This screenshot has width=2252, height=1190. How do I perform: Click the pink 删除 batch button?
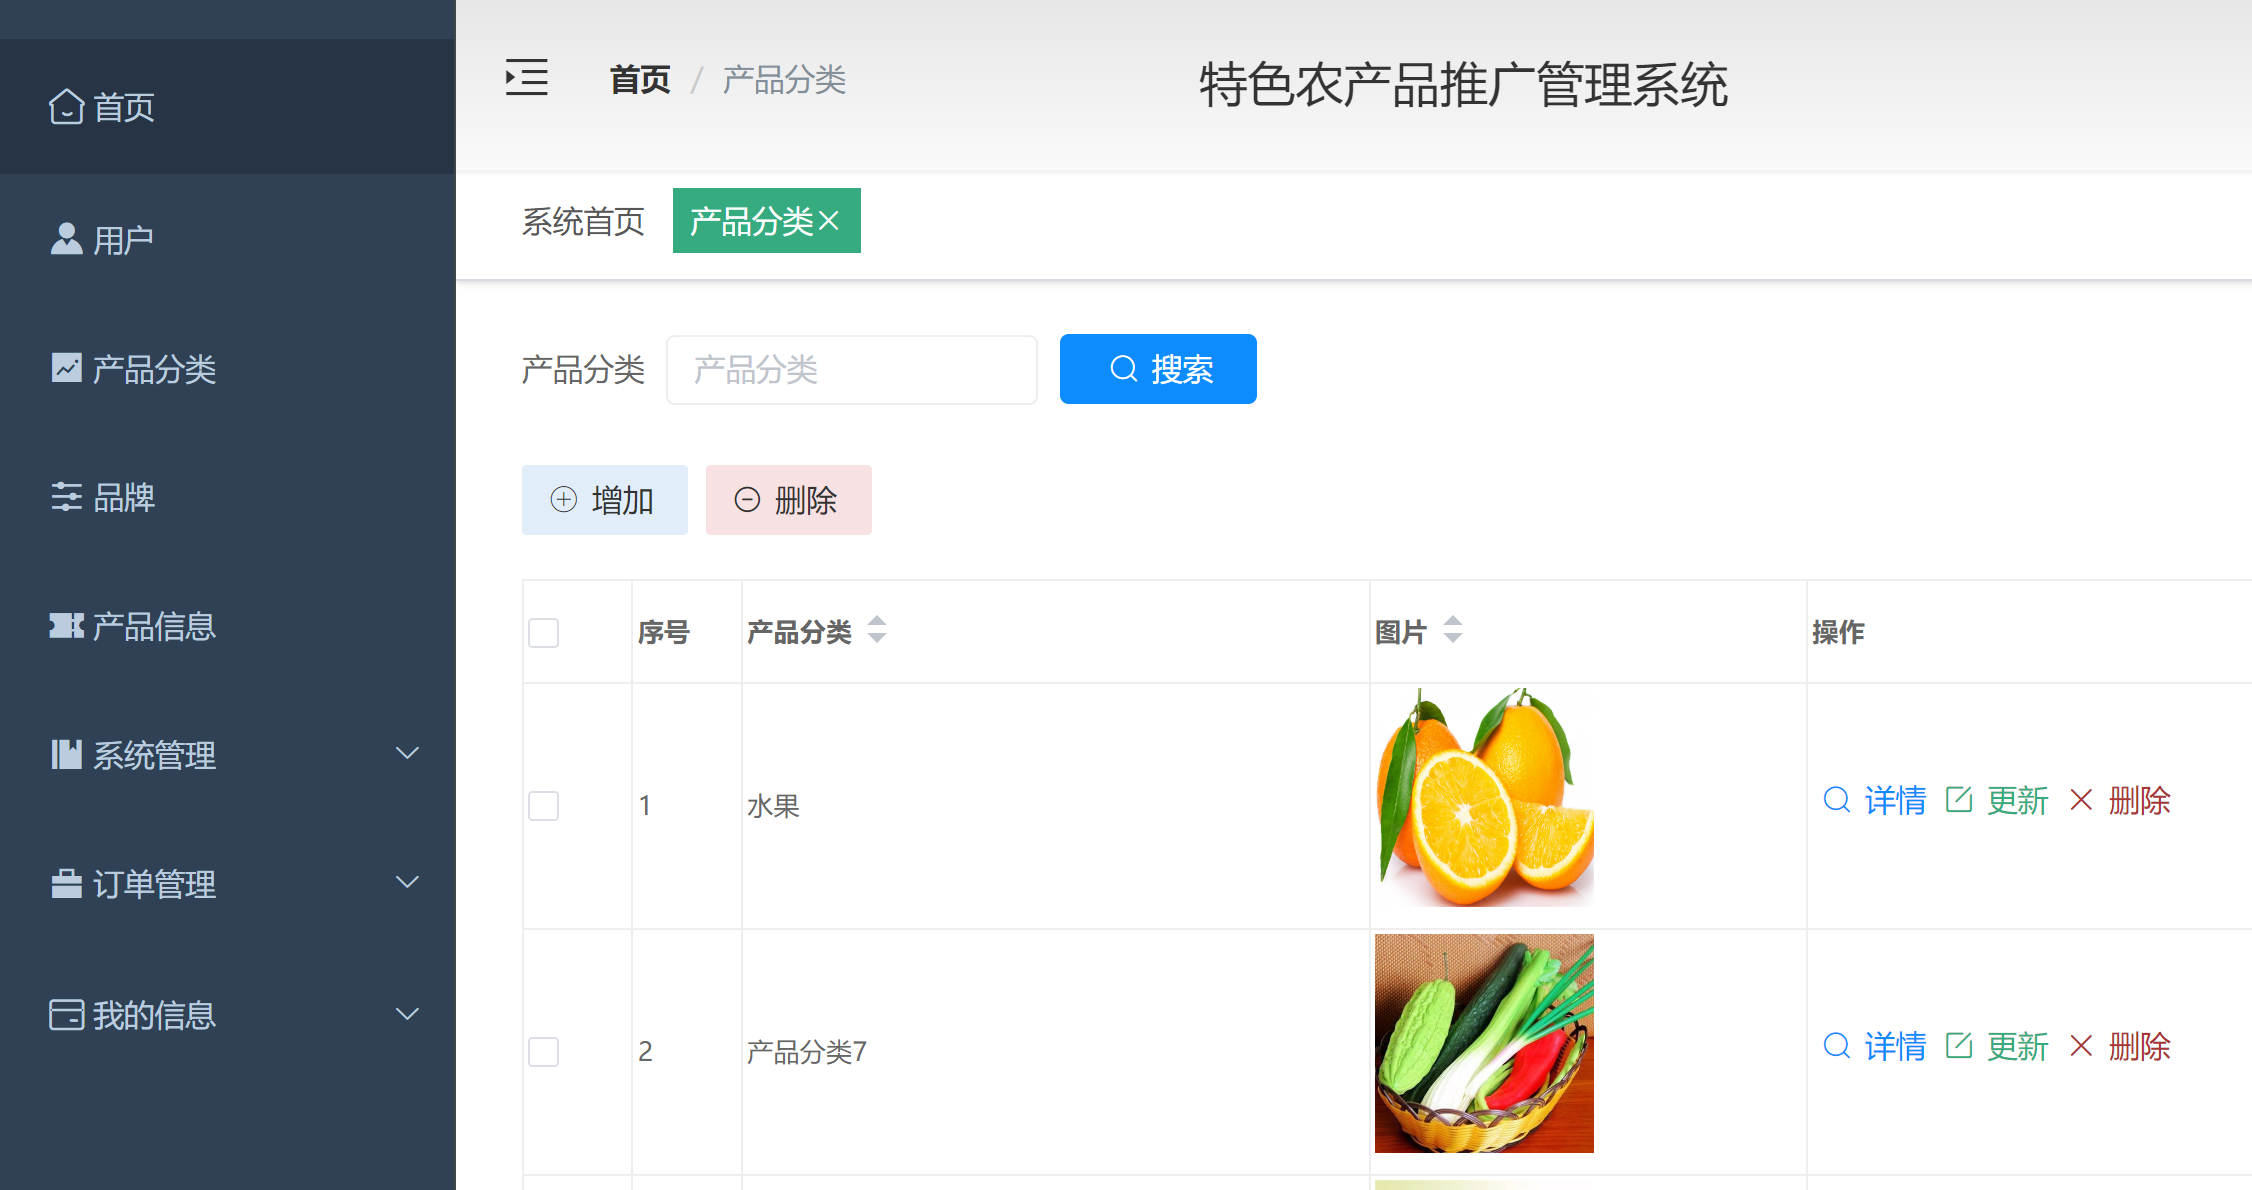coord(789,500)
